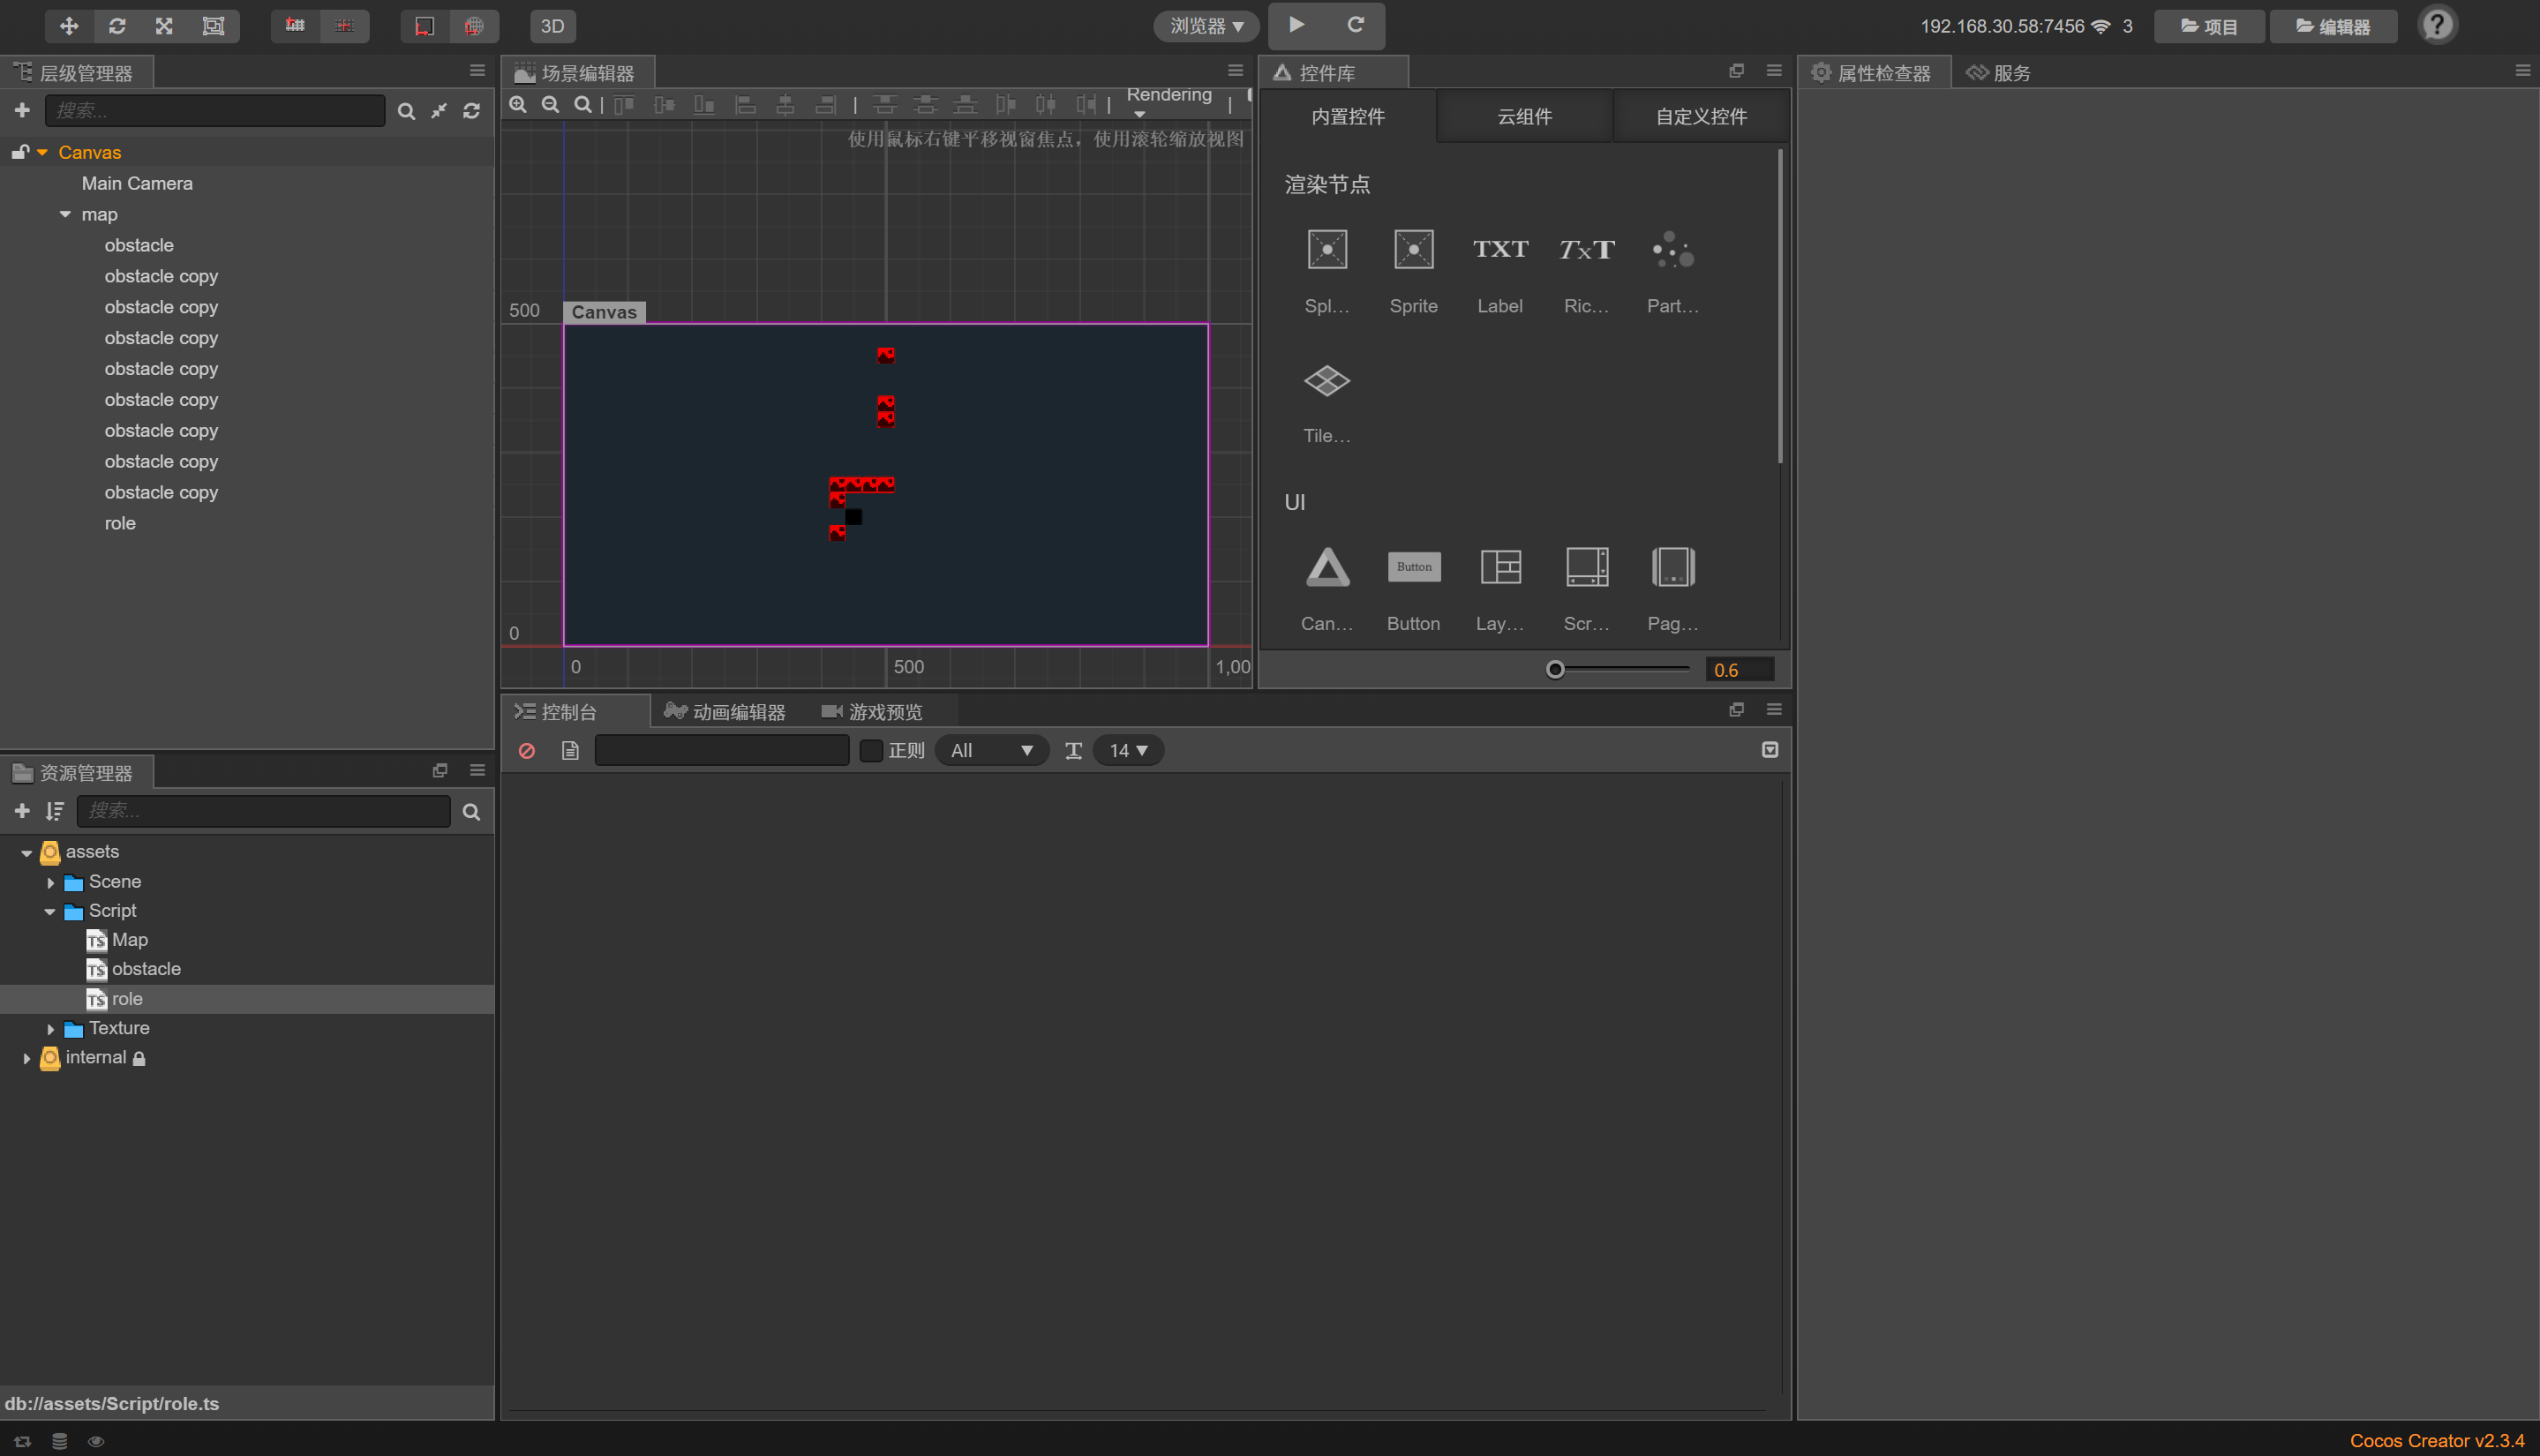
Task: Refresh the hierarchy panel
Action: [471, 111]
